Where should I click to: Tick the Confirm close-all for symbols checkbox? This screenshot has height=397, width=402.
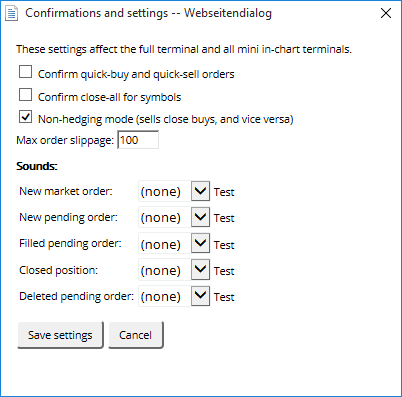pyautogui.click(x=25, y=95)
